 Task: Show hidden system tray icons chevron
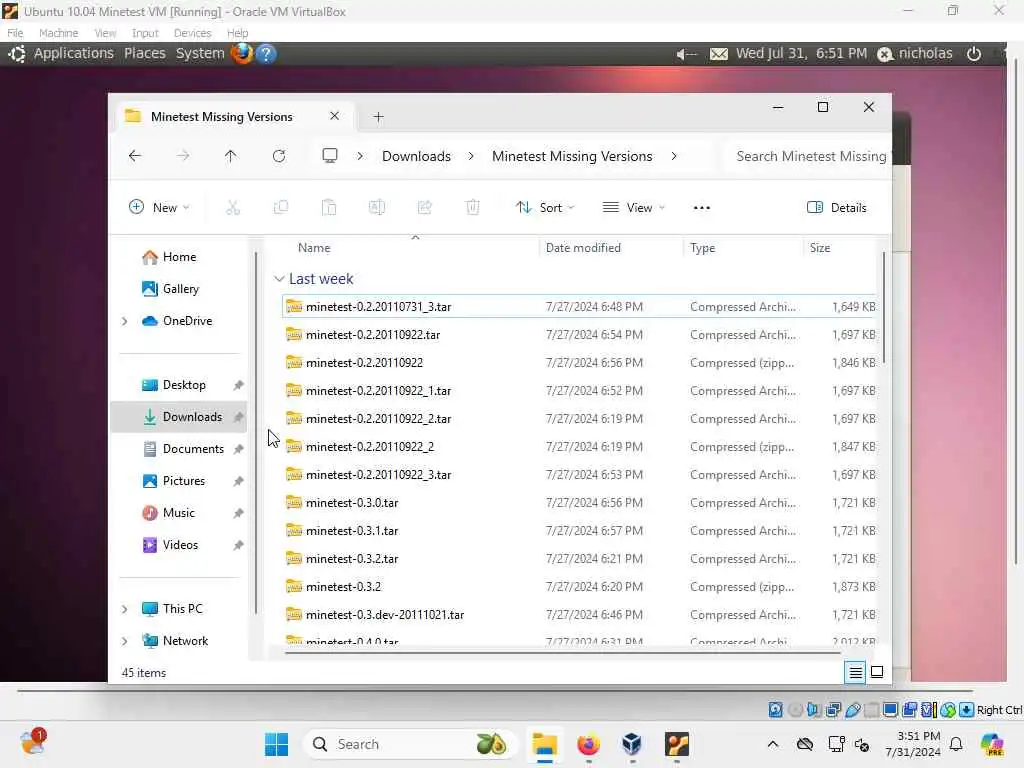point(773,744)
